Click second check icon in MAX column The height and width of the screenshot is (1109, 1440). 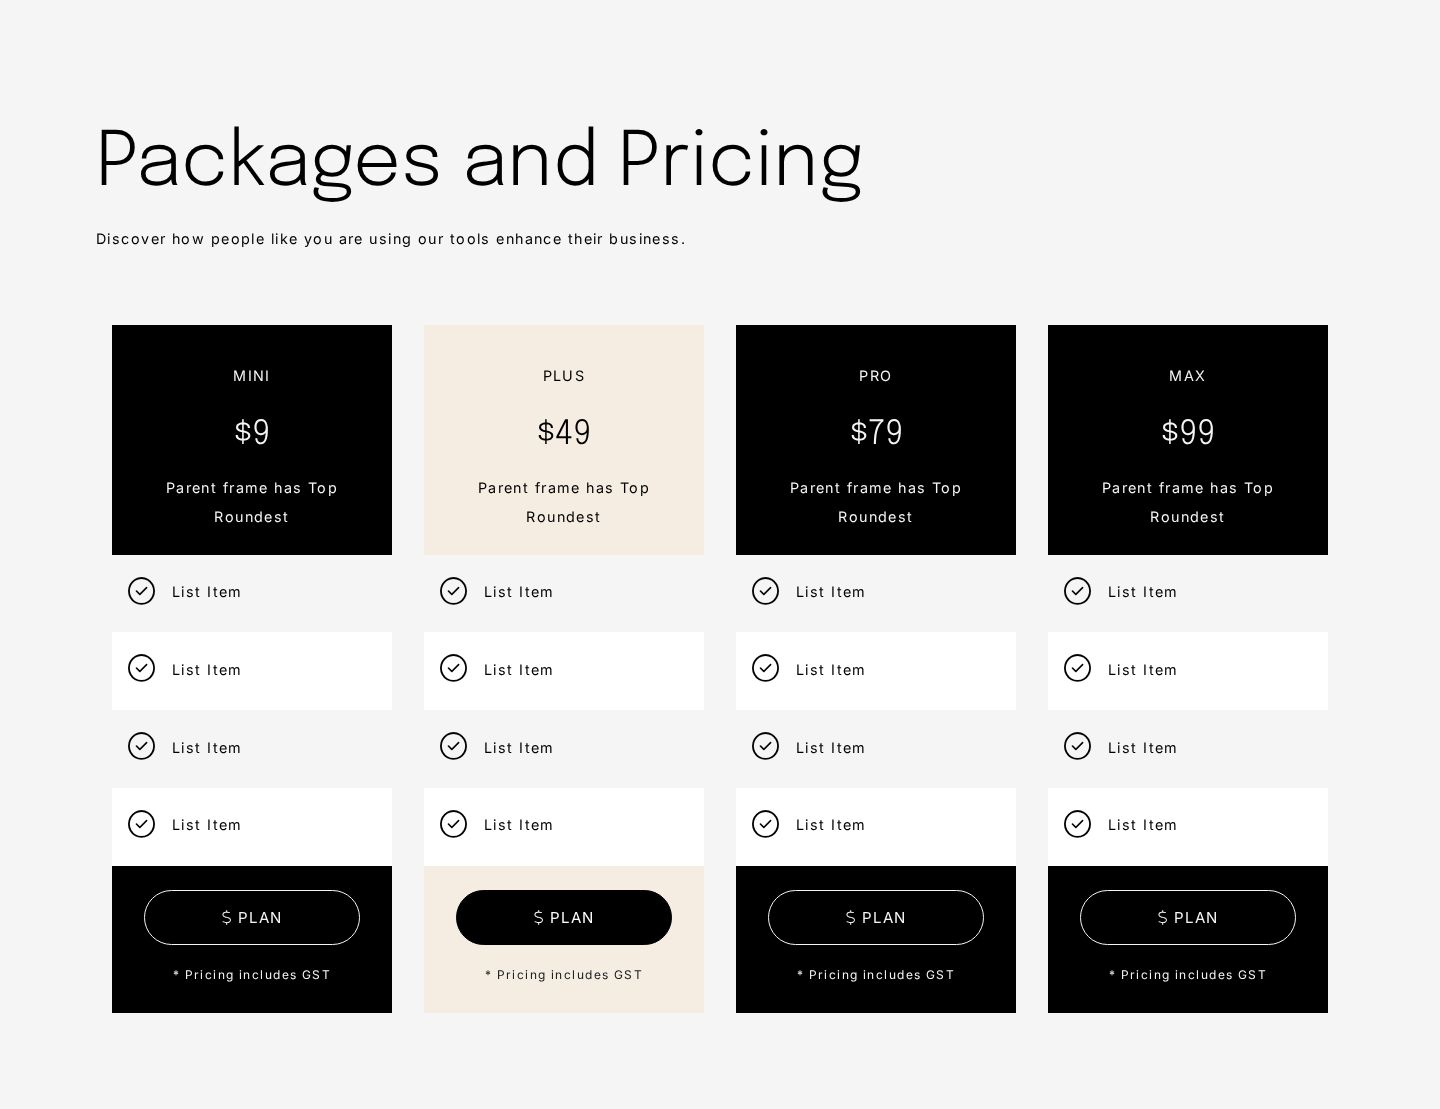1078,668
